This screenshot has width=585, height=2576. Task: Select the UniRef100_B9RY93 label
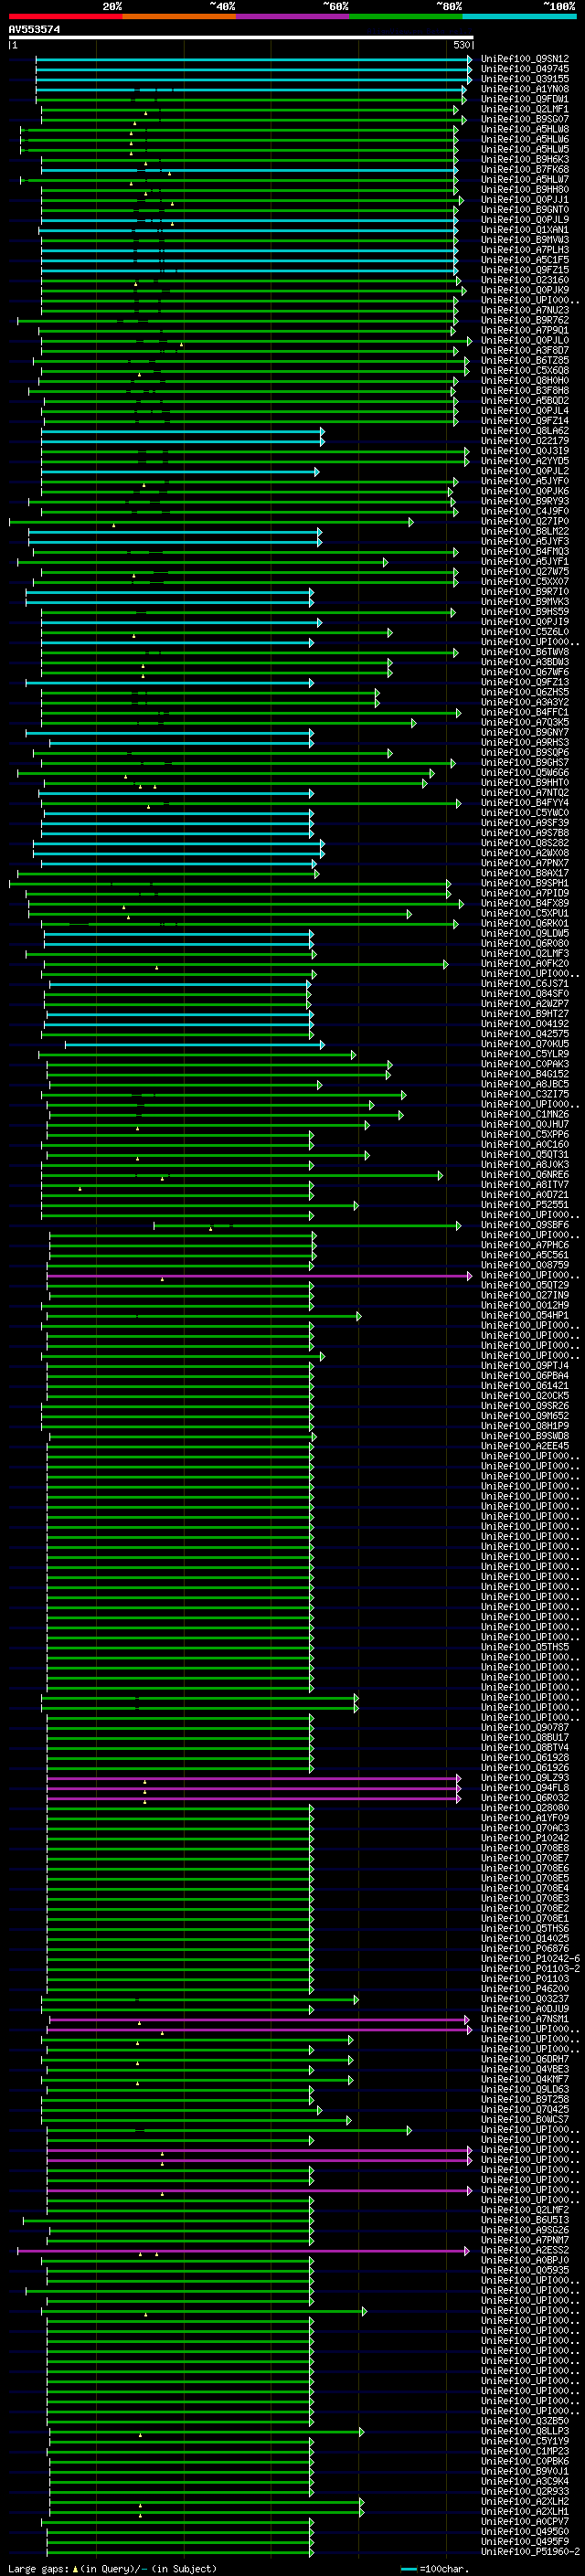(x=525, y=501)
